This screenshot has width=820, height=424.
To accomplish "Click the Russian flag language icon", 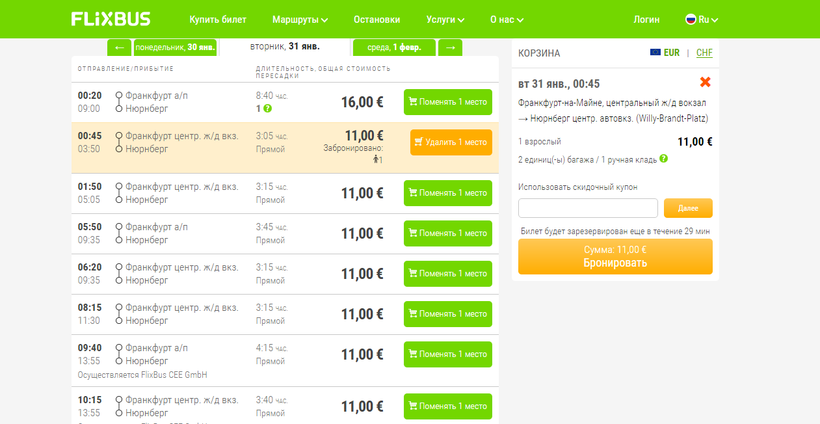I will pos(690,19).
